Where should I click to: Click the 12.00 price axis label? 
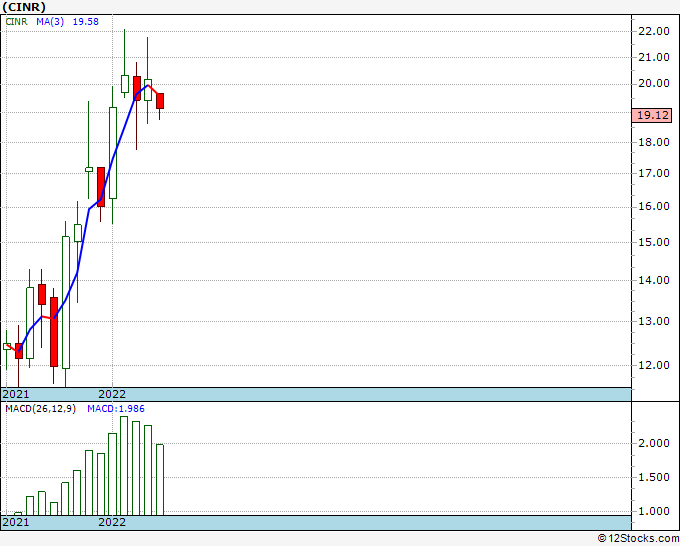(654, 365)
